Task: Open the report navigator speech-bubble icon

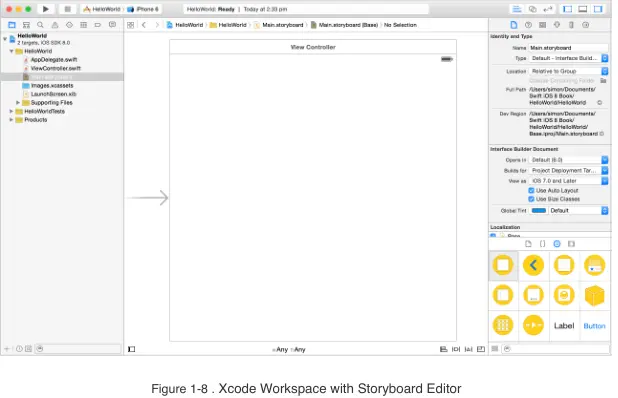Action: [x=112, y=25]
